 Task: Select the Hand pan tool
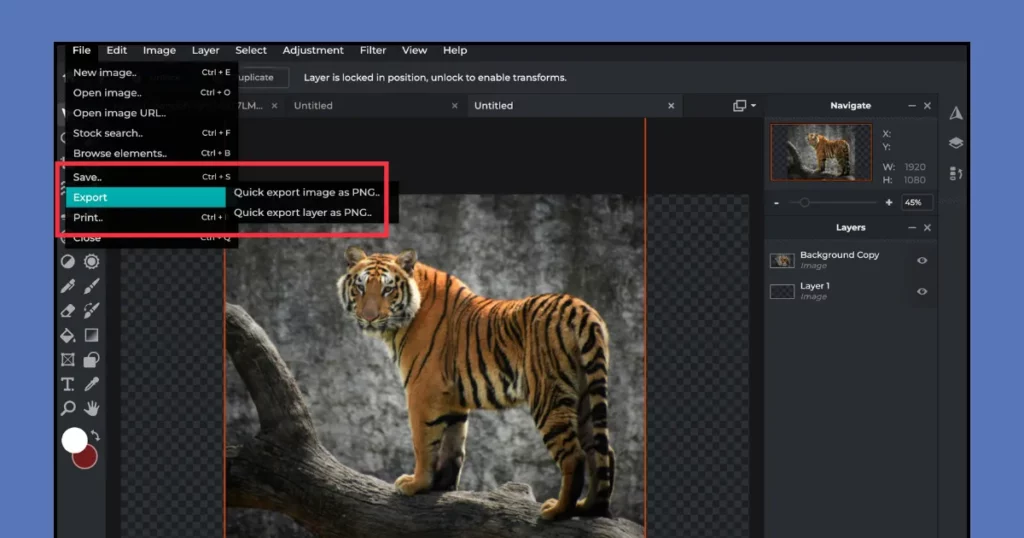pos(91,408)
